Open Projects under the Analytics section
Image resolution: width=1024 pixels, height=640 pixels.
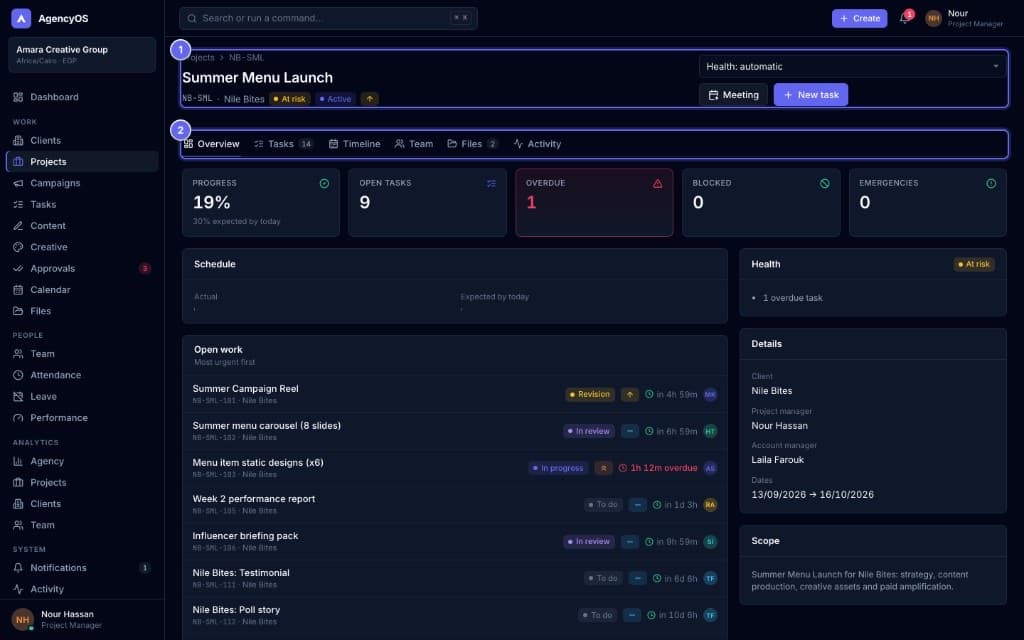(x=82, y=483)
